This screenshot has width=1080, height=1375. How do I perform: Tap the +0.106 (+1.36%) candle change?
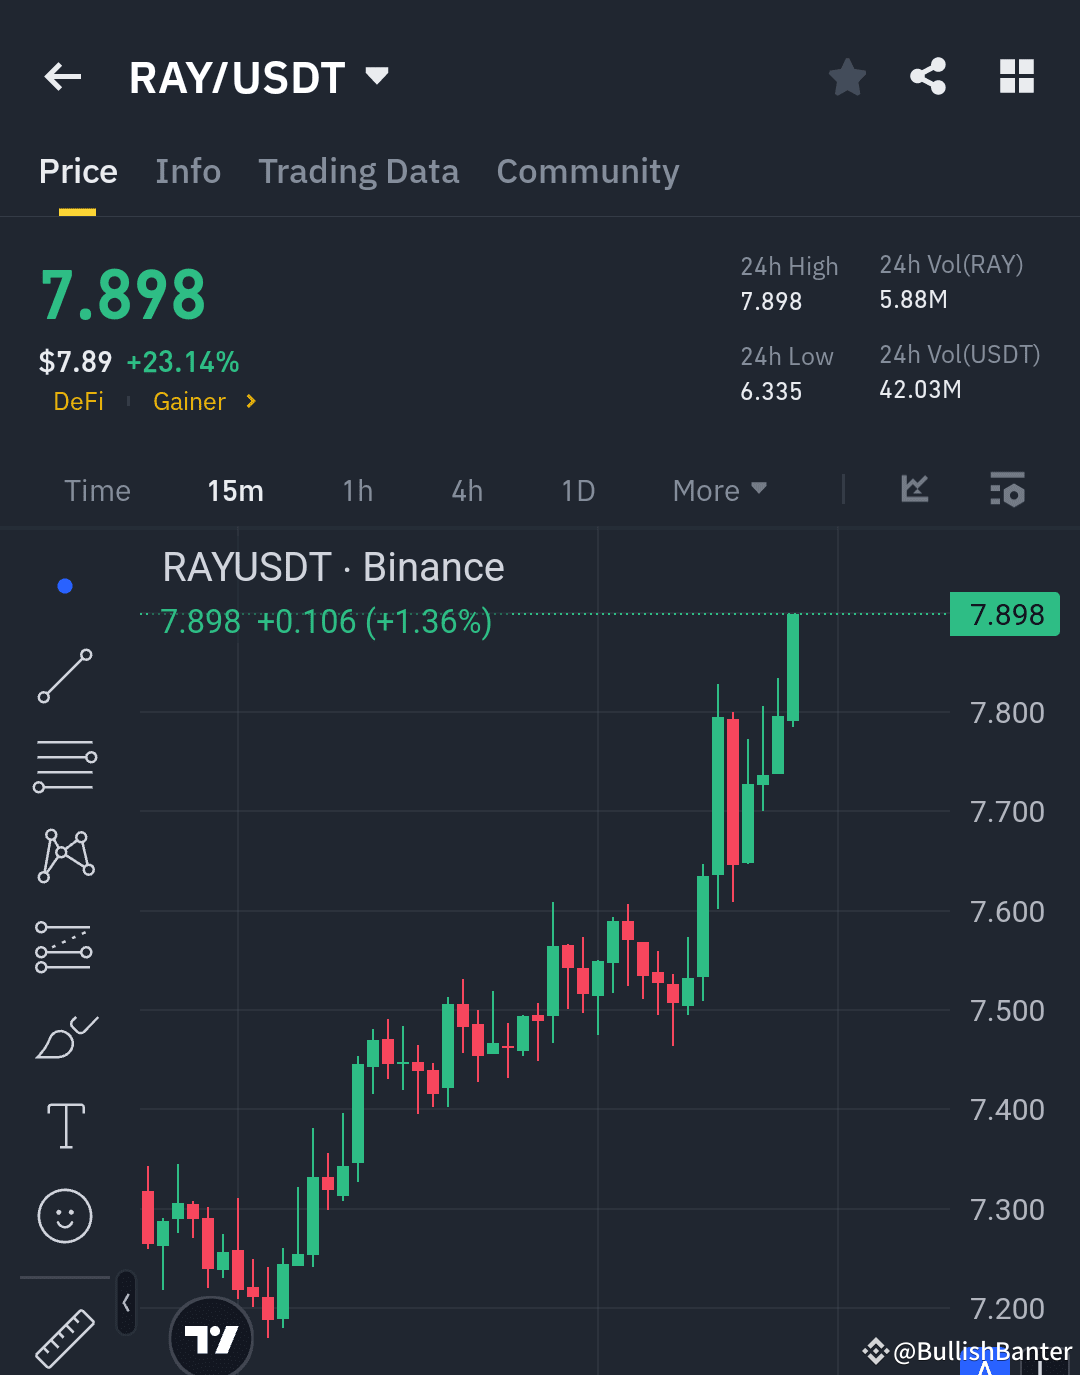[374, 622]
